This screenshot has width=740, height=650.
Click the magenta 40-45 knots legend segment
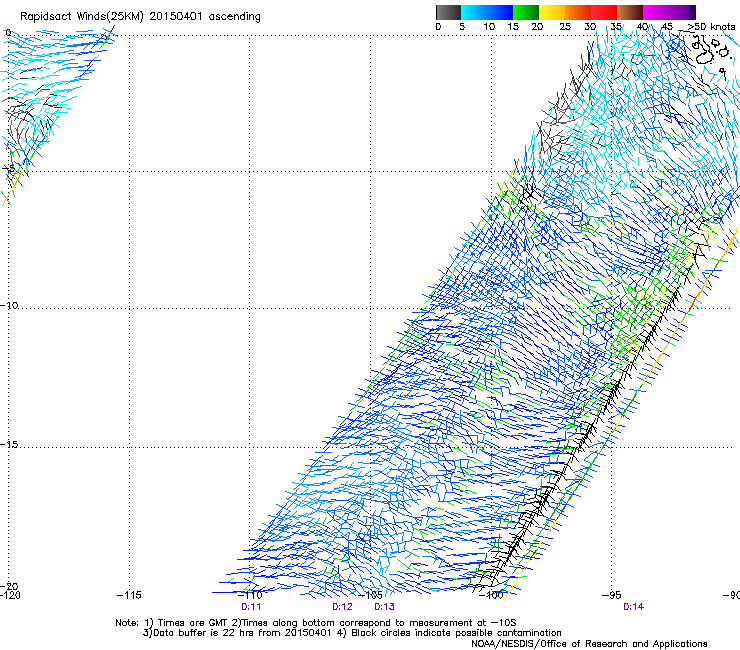(x=656, y=12)
